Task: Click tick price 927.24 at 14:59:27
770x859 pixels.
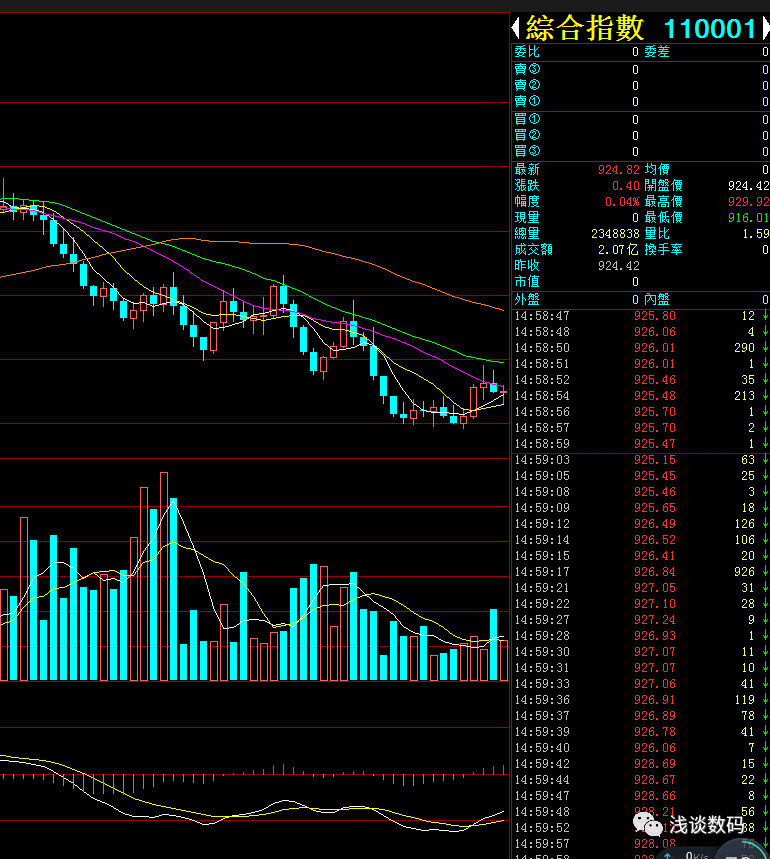Action: pyautogui.click(x=655, y=620)
